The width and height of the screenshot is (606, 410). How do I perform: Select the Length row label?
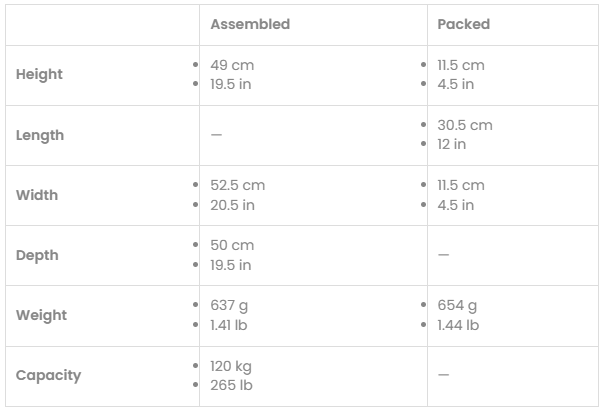coord(40,135)
